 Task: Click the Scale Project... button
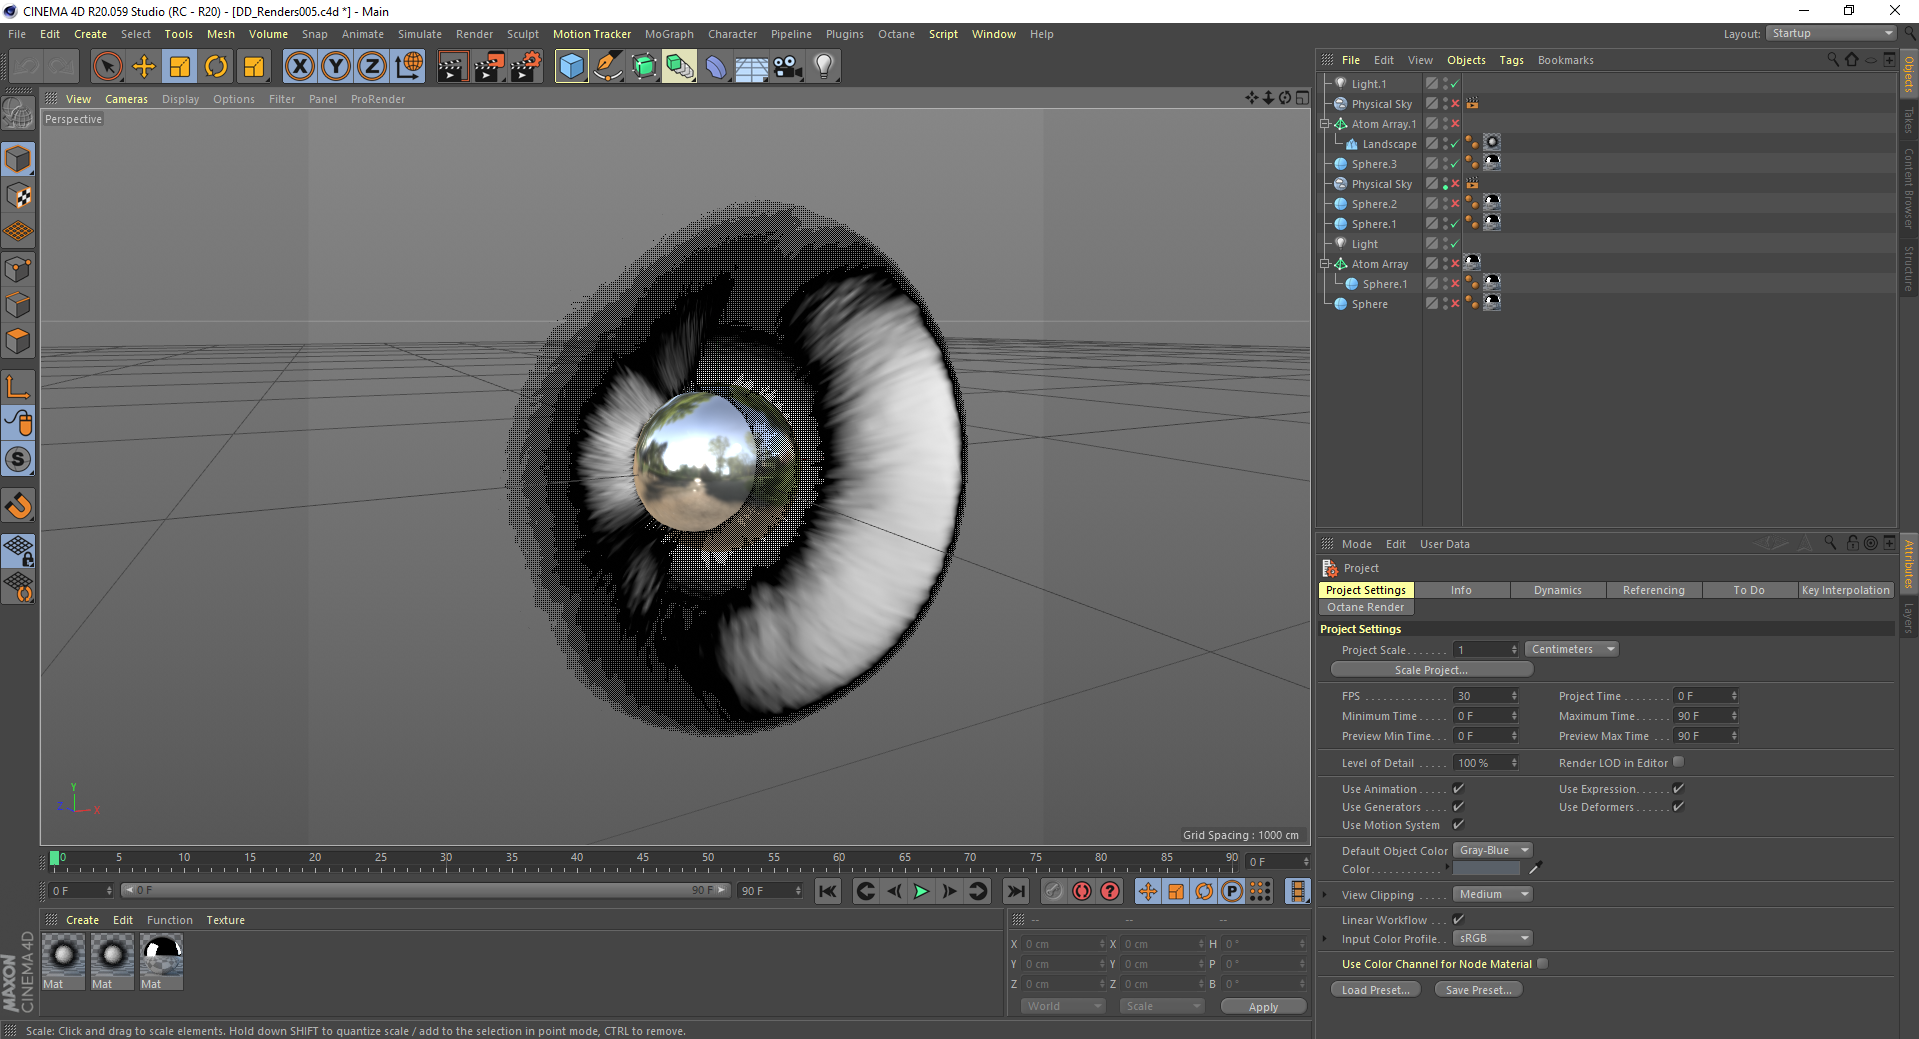(1431, 670)
